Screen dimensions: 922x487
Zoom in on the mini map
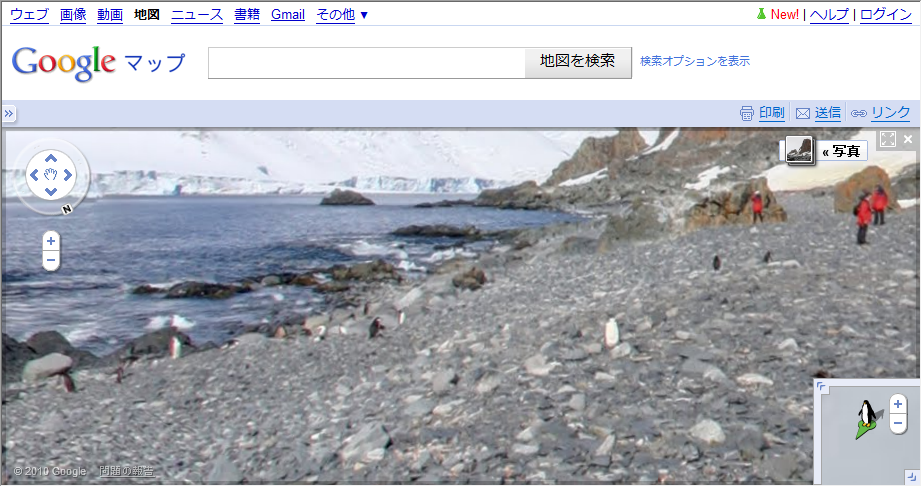(898, 404)
